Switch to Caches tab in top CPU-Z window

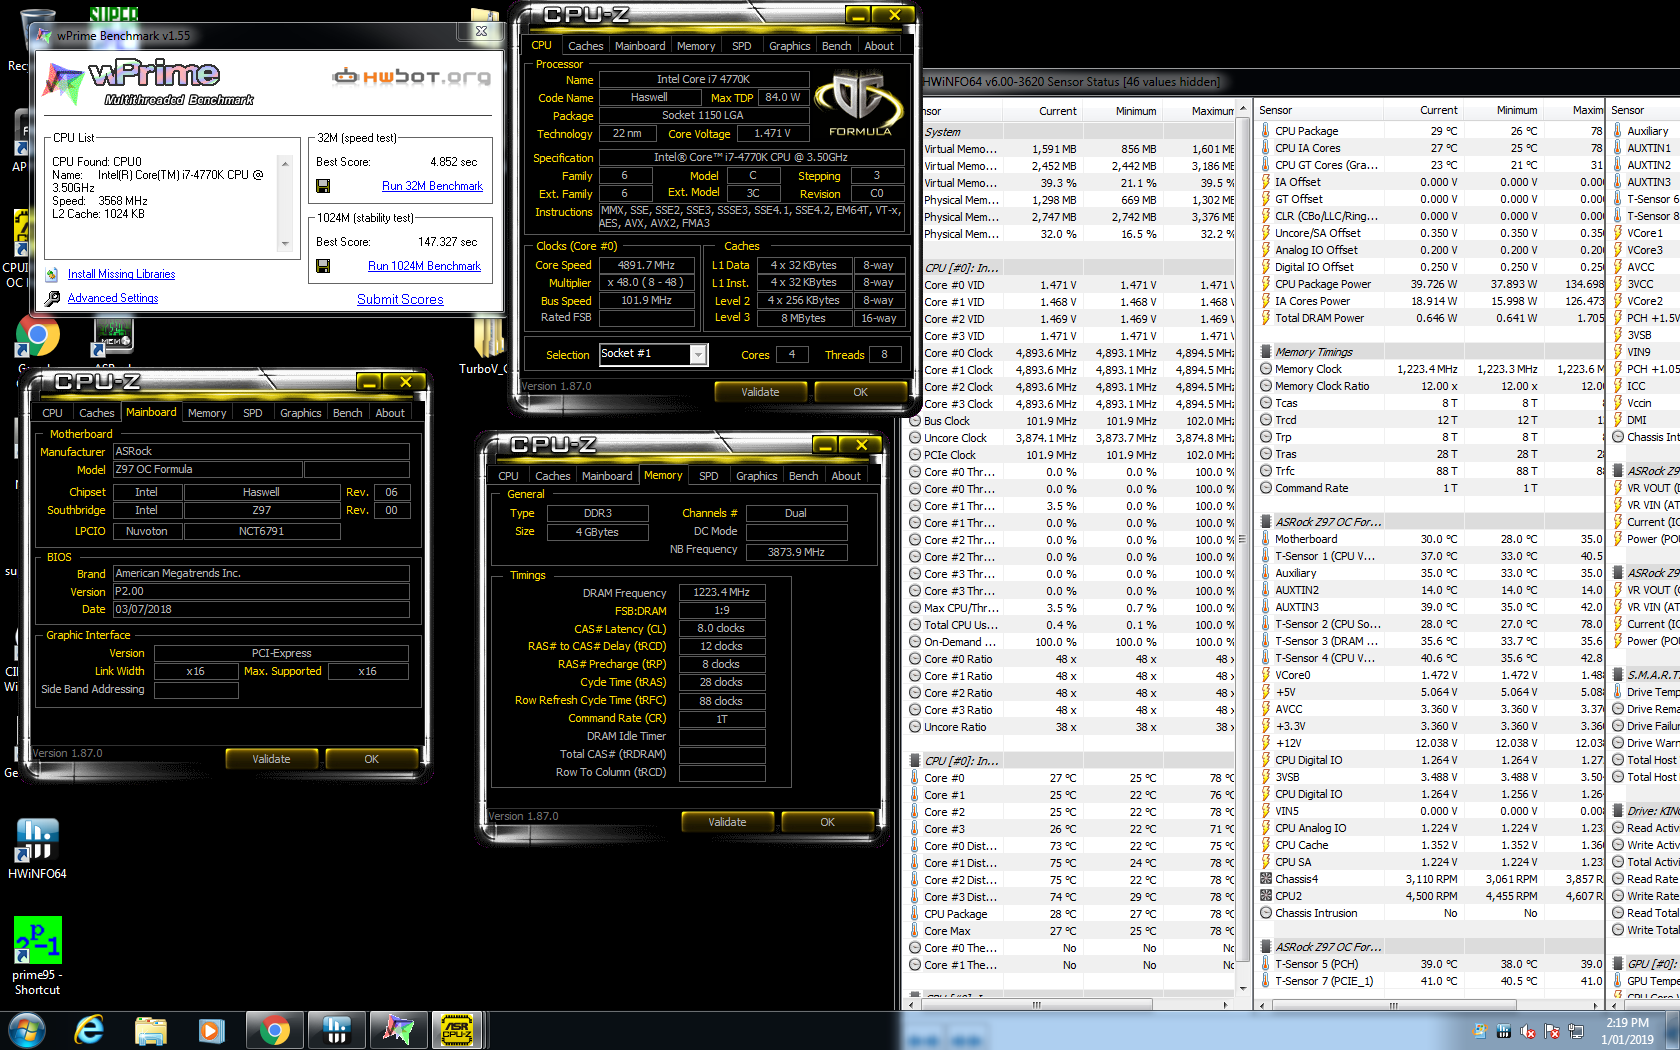click(x=585, y=46)
